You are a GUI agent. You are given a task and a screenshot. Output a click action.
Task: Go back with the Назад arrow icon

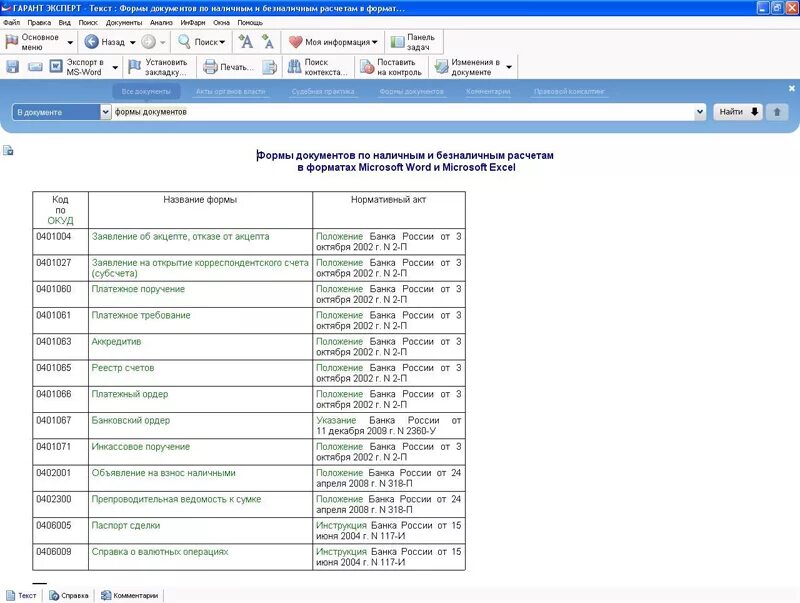(91, 42)
